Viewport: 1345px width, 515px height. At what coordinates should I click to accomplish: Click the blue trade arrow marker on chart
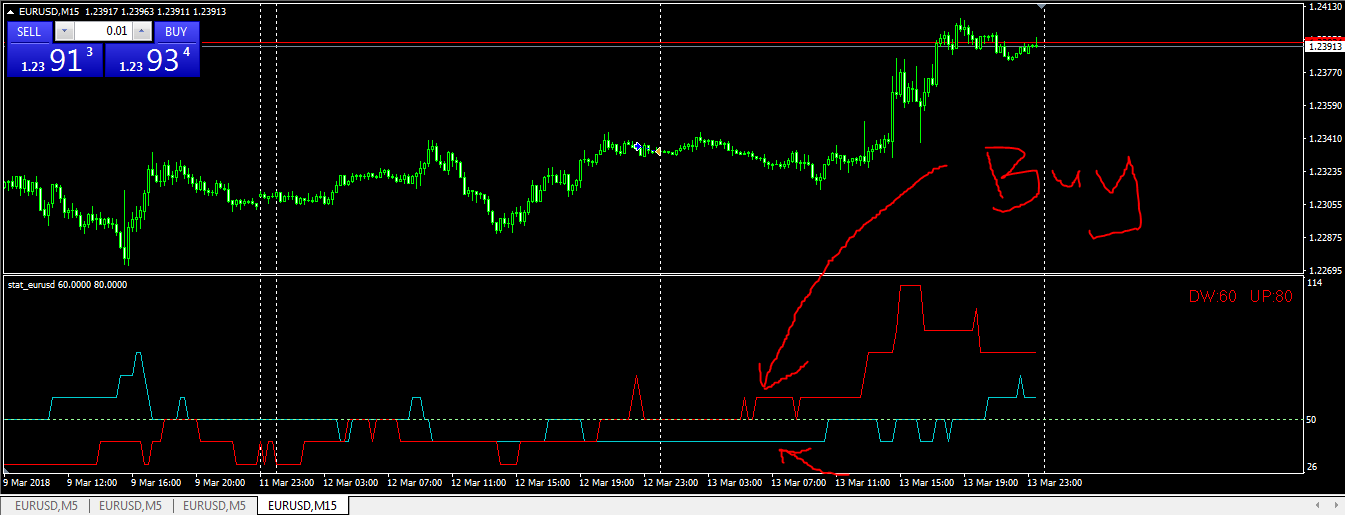[x=637, y=147]
